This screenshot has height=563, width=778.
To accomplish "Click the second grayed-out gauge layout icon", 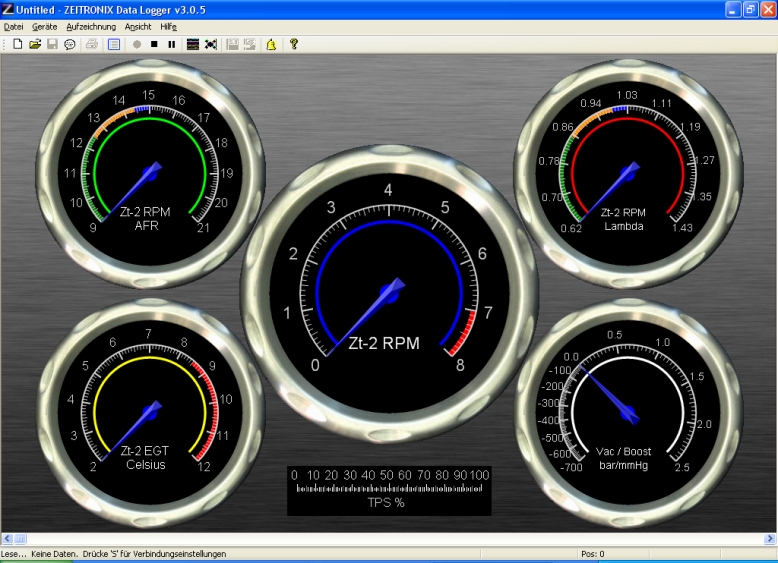I will click(250, 44).
